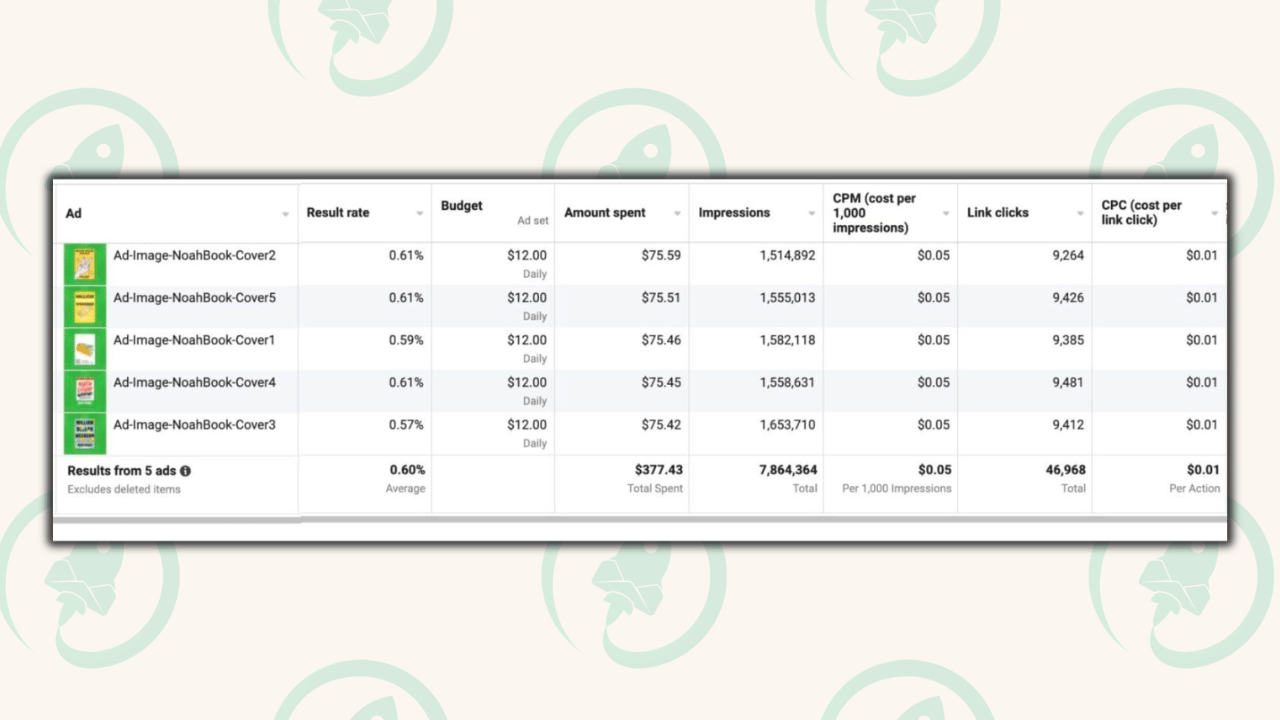
Task: Sort by the Link clicks header
Action: [998, 213]
